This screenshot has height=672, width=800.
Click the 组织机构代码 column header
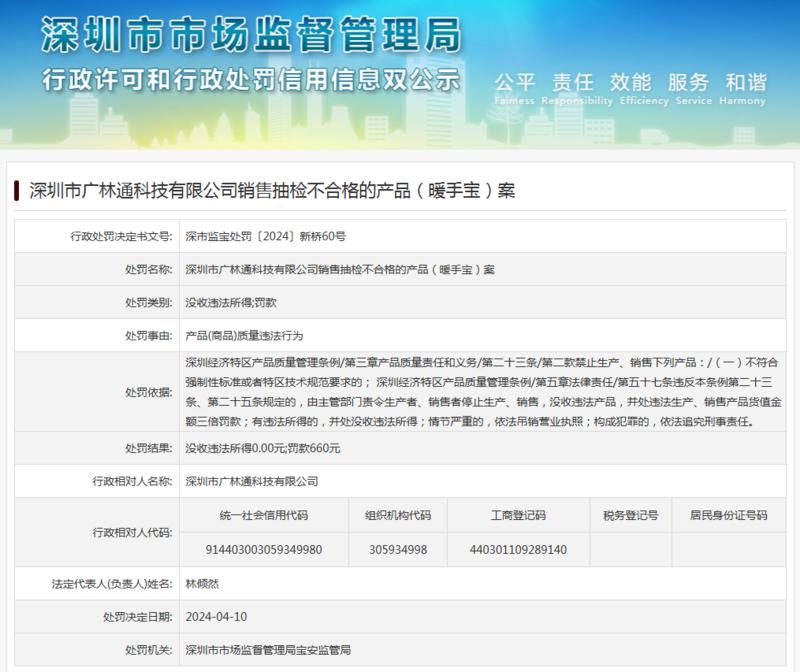pos(398,515)
